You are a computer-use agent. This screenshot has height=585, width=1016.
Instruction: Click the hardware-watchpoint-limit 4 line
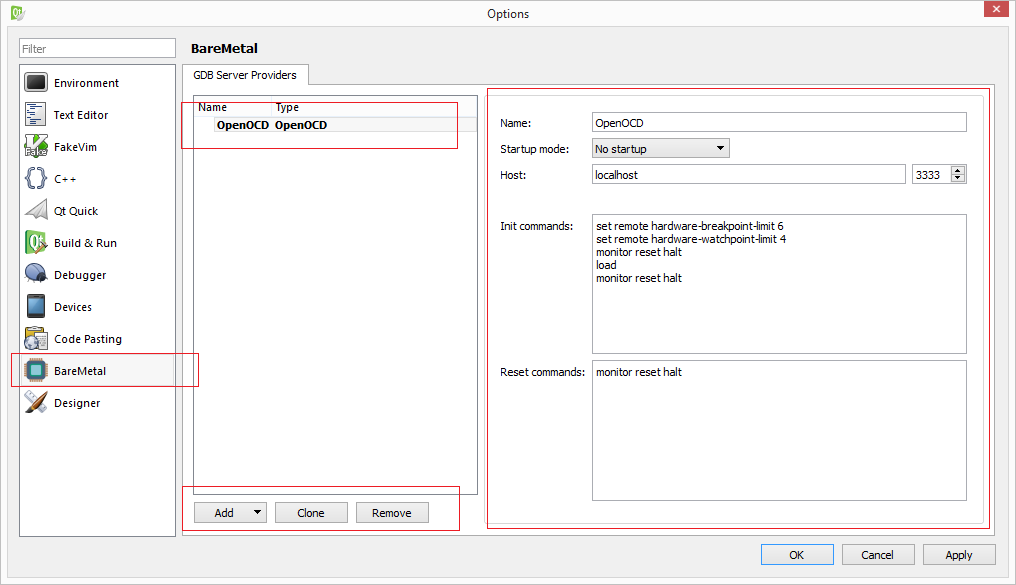coord(691,239)
